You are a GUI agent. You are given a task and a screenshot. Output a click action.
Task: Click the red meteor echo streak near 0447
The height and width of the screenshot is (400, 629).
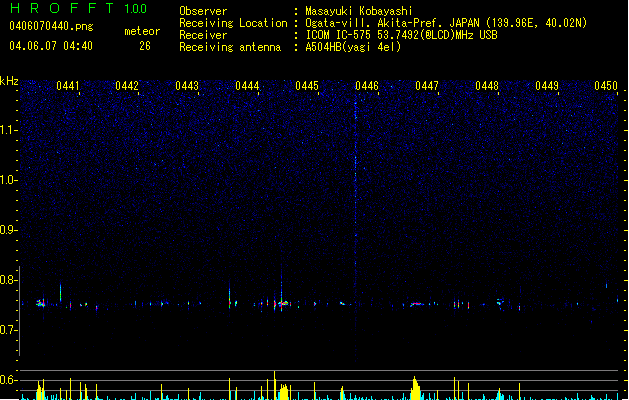[417, 304]
